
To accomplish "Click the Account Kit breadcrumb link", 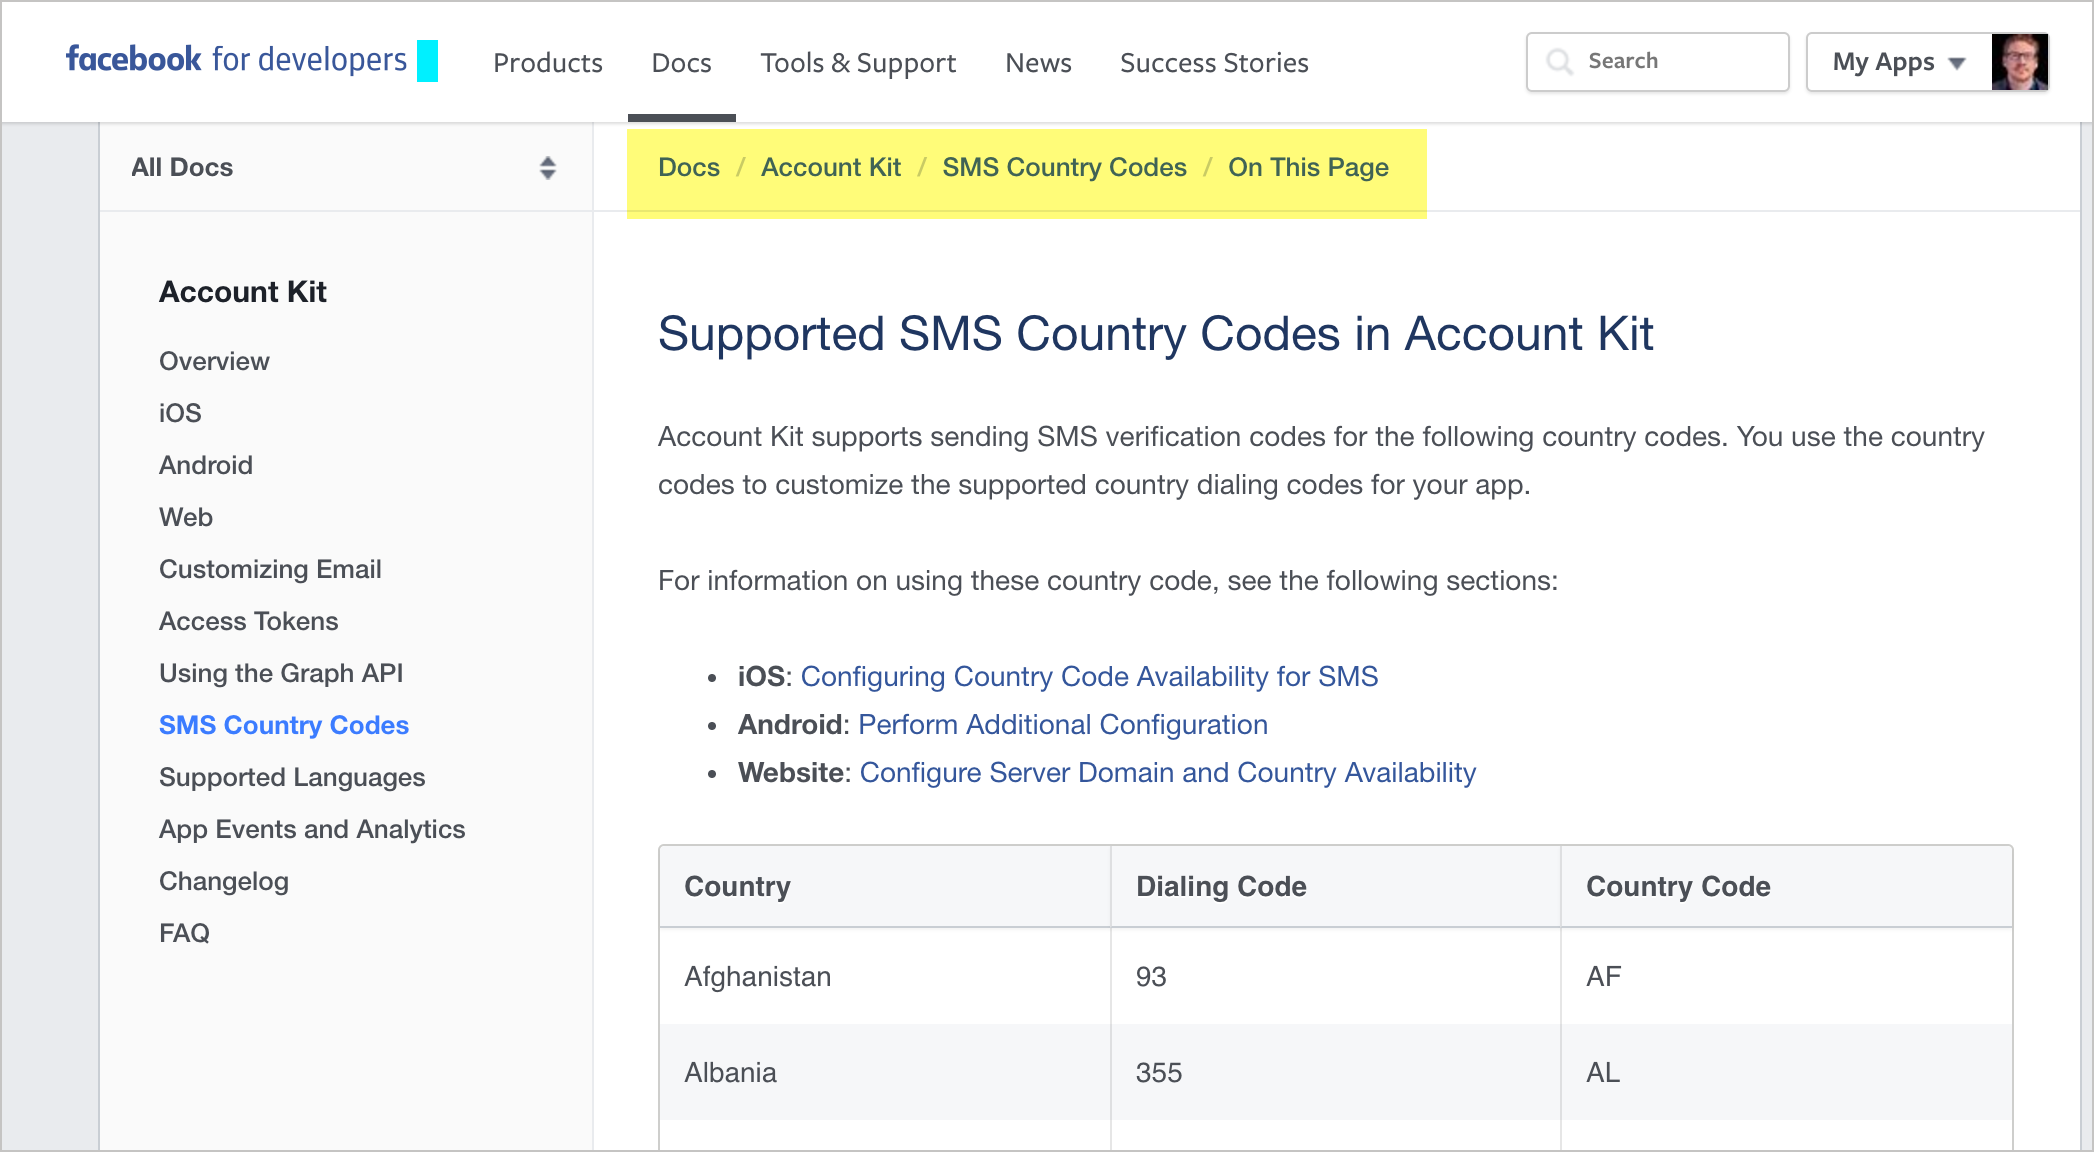I will click(x=831, y=167).
